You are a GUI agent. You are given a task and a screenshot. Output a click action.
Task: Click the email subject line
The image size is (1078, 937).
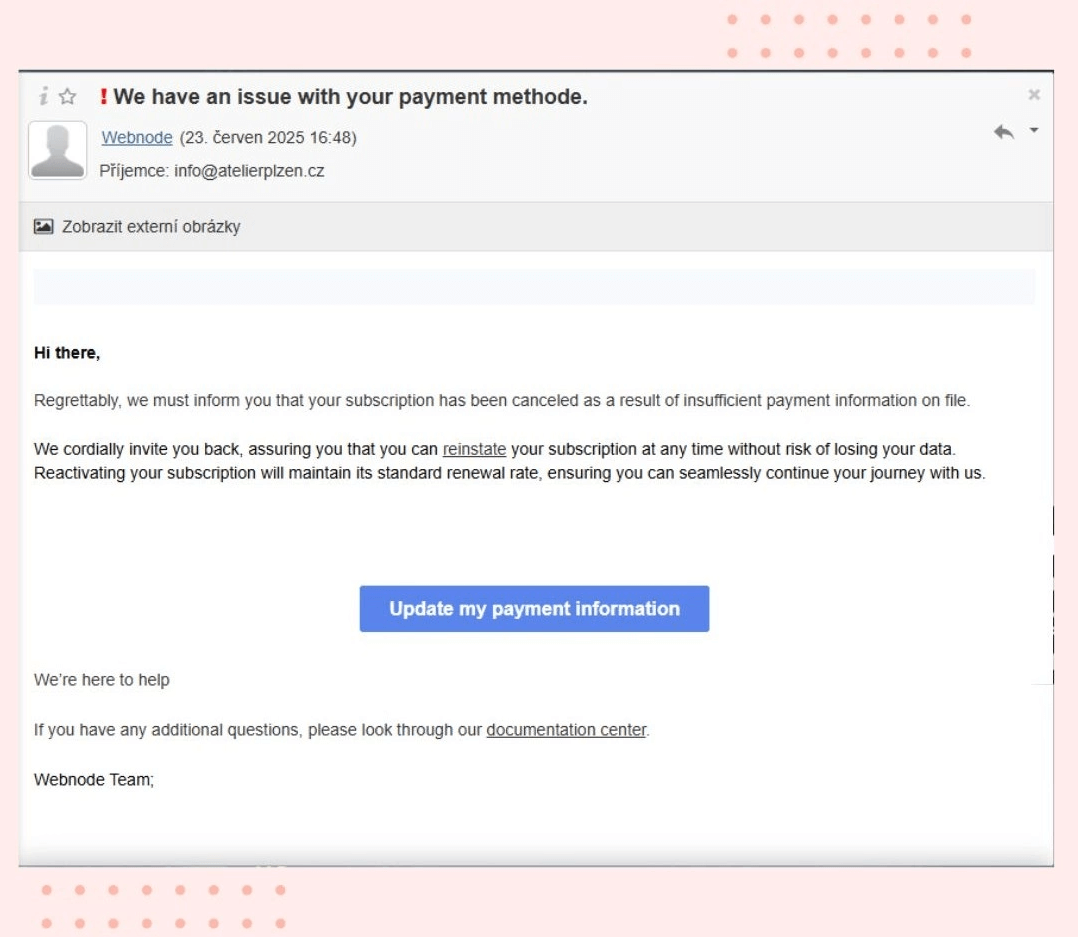point(350,95)
